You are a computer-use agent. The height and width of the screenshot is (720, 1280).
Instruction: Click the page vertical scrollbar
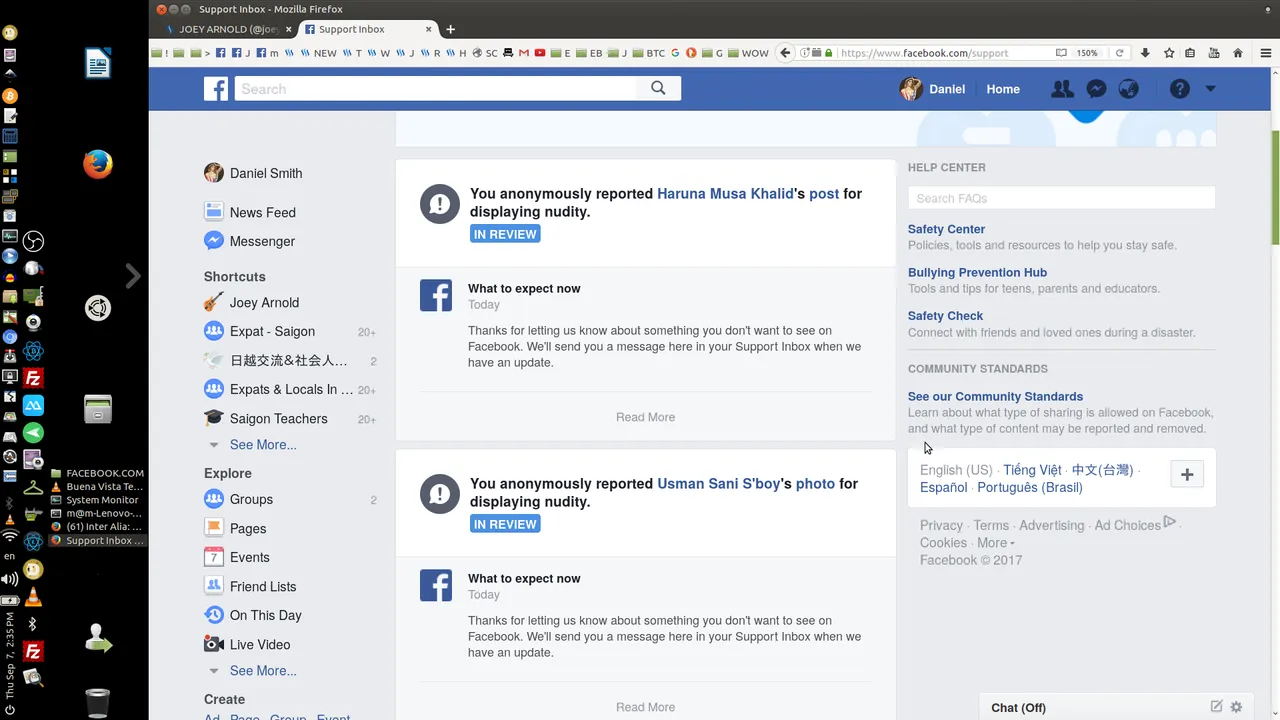coord(1275,188)
